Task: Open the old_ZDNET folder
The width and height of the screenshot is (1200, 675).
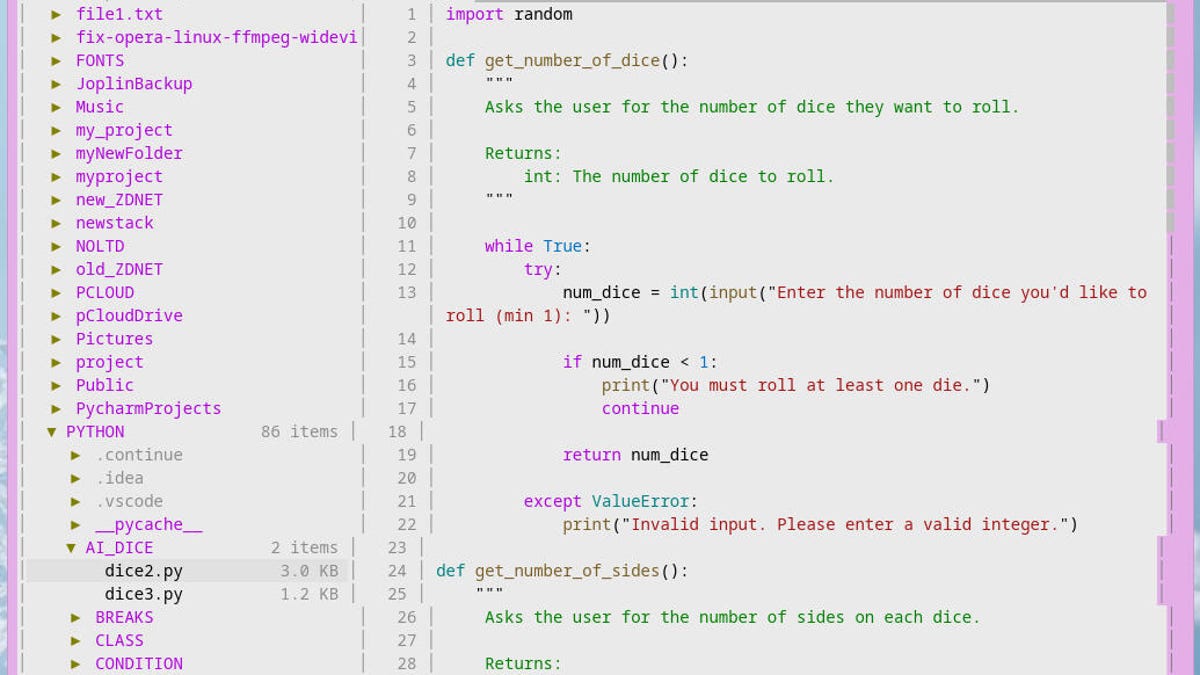Action: (118, 269)
